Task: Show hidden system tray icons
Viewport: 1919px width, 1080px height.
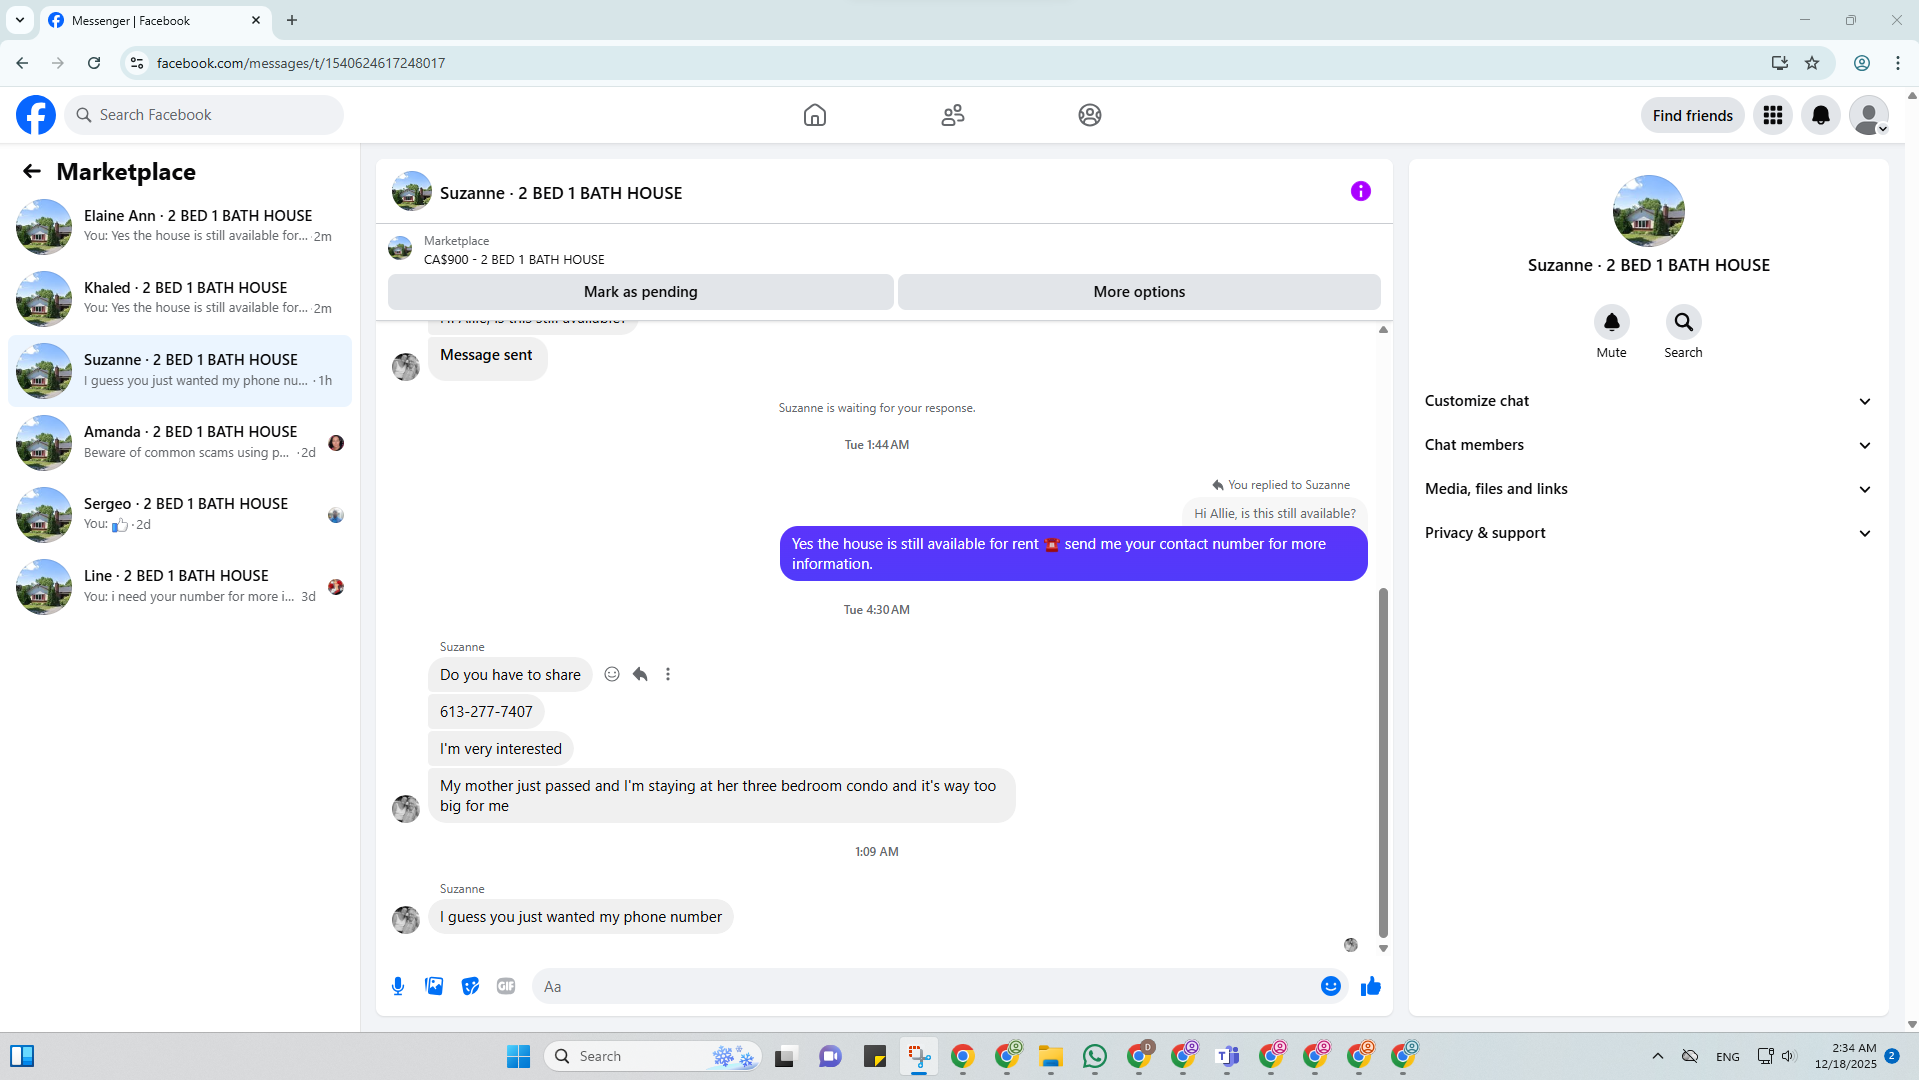Action: coord(1657,1056)
